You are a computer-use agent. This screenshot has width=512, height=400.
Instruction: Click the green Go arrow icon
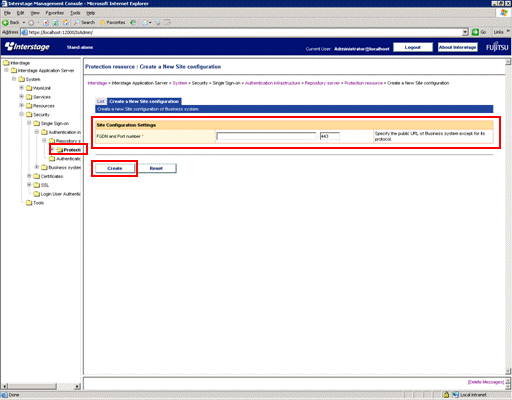pos(475,32)
